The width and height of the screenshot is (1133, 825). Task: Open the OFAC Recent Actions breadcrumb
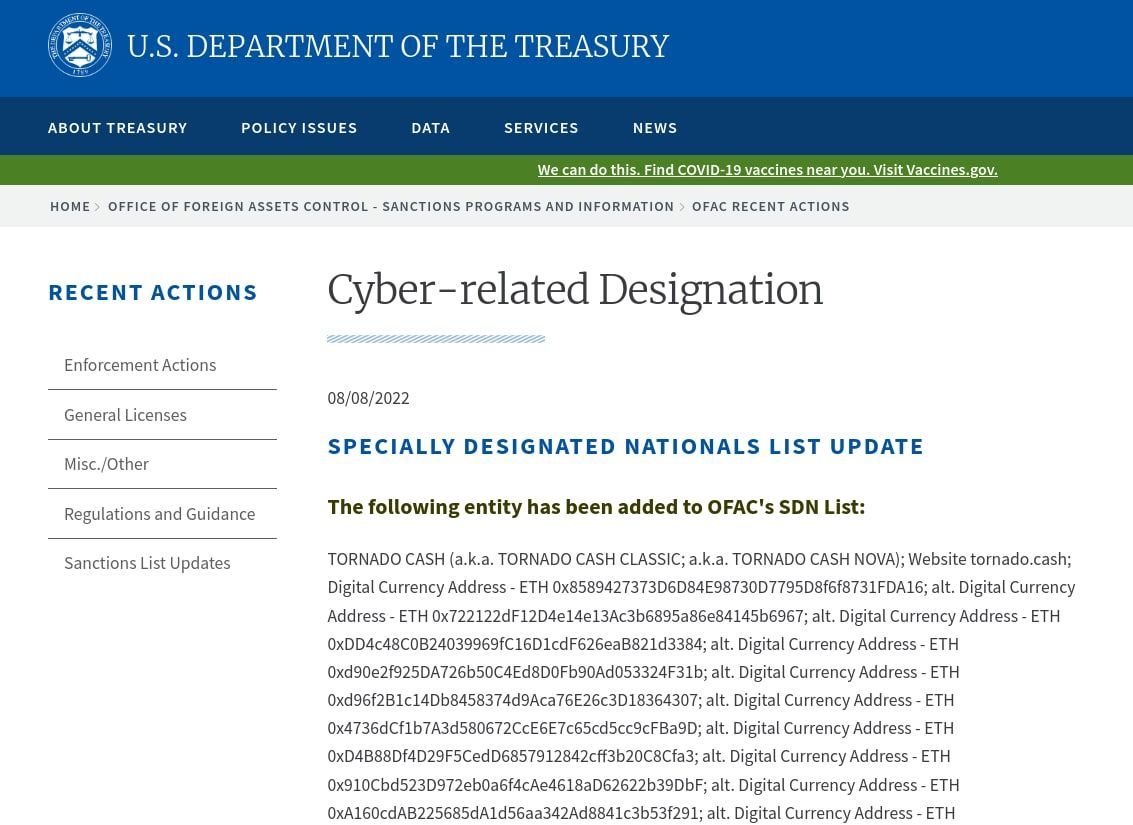point(770,206)
